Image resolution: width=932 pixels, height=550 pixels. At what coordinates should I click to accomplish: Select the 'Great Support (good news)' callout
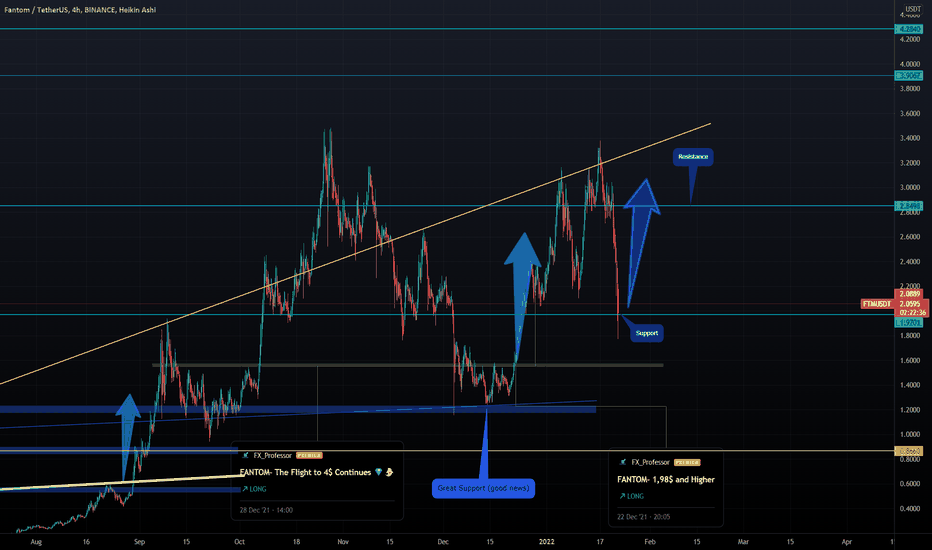(x=483, y=488)
